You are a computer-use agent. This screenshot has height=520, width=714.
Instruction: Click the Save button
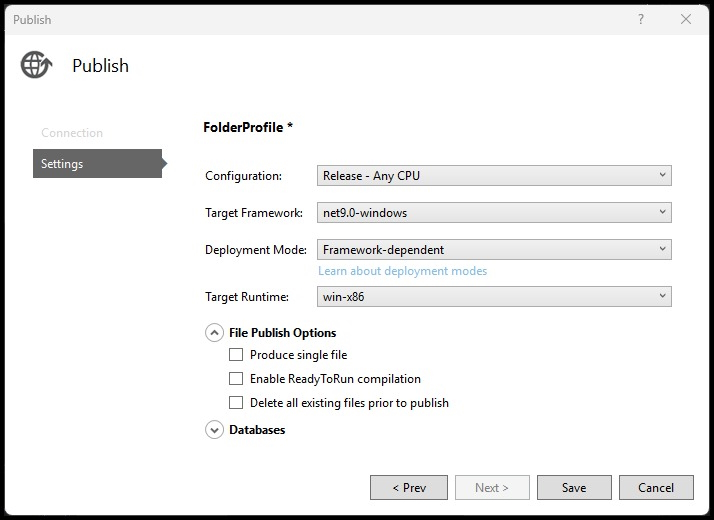click(574, 488)
